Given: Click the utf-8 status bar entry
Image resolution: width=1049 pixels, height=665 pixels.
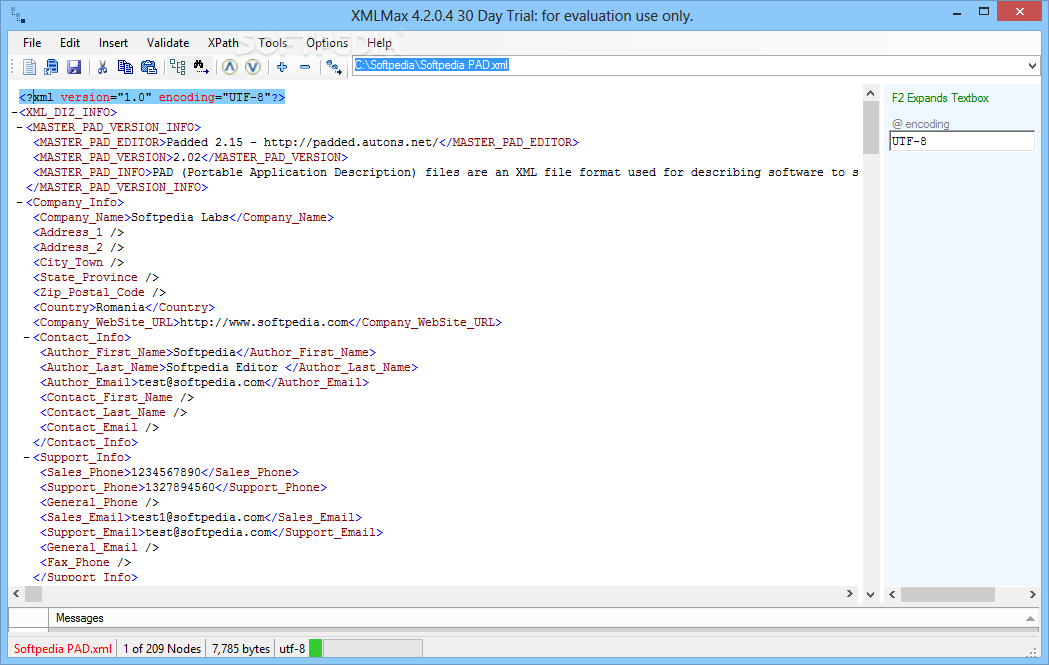Looking at the screenshot, I should click(x=292, y=648).
